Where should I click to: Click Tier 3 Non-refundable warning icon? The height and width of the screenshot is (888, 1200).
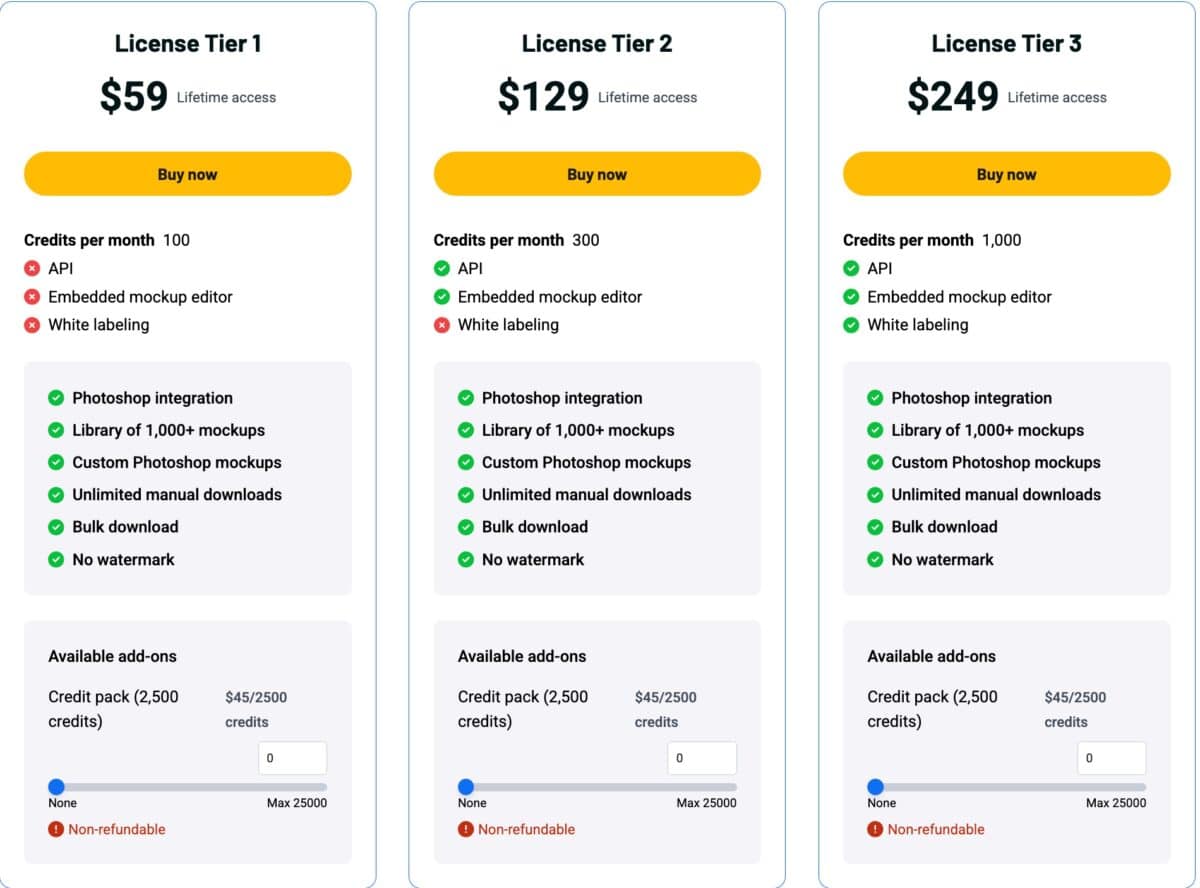click(875, 829)
